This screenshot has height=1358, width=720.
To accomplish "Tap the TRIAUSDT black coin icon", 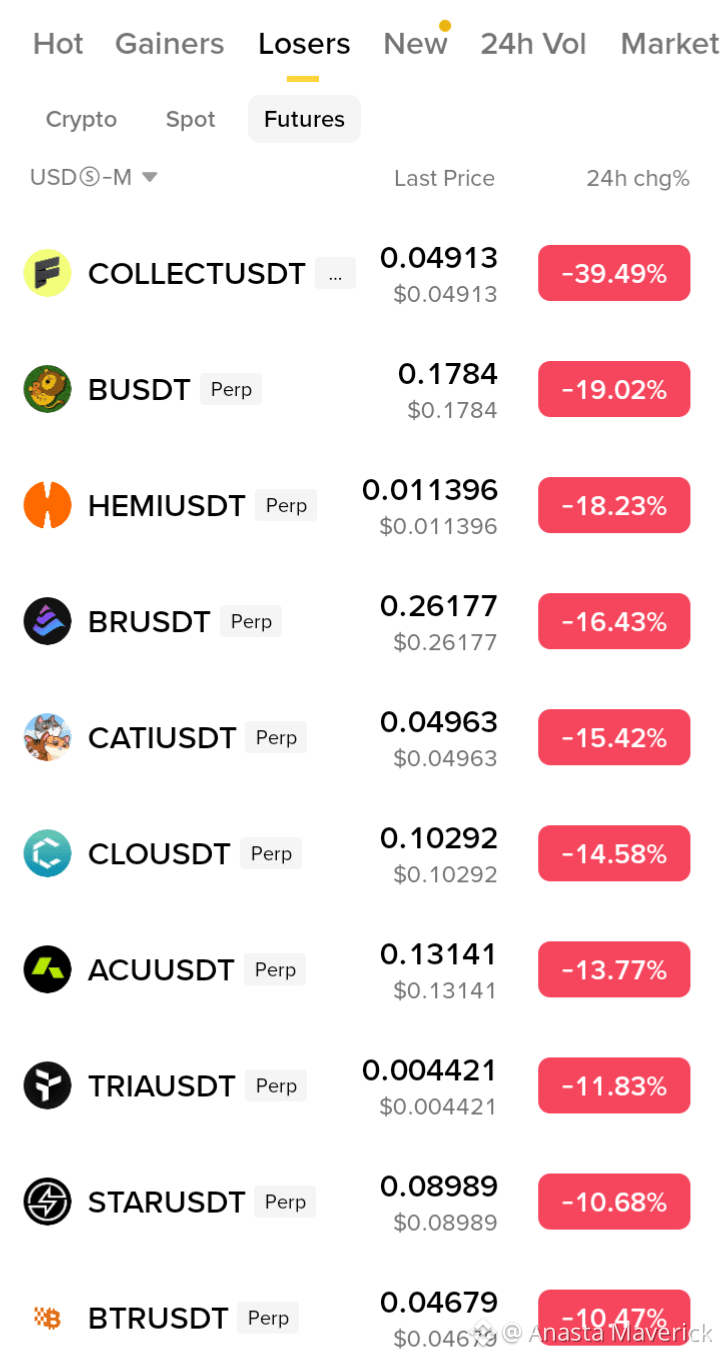I will tap(47, 1085).
